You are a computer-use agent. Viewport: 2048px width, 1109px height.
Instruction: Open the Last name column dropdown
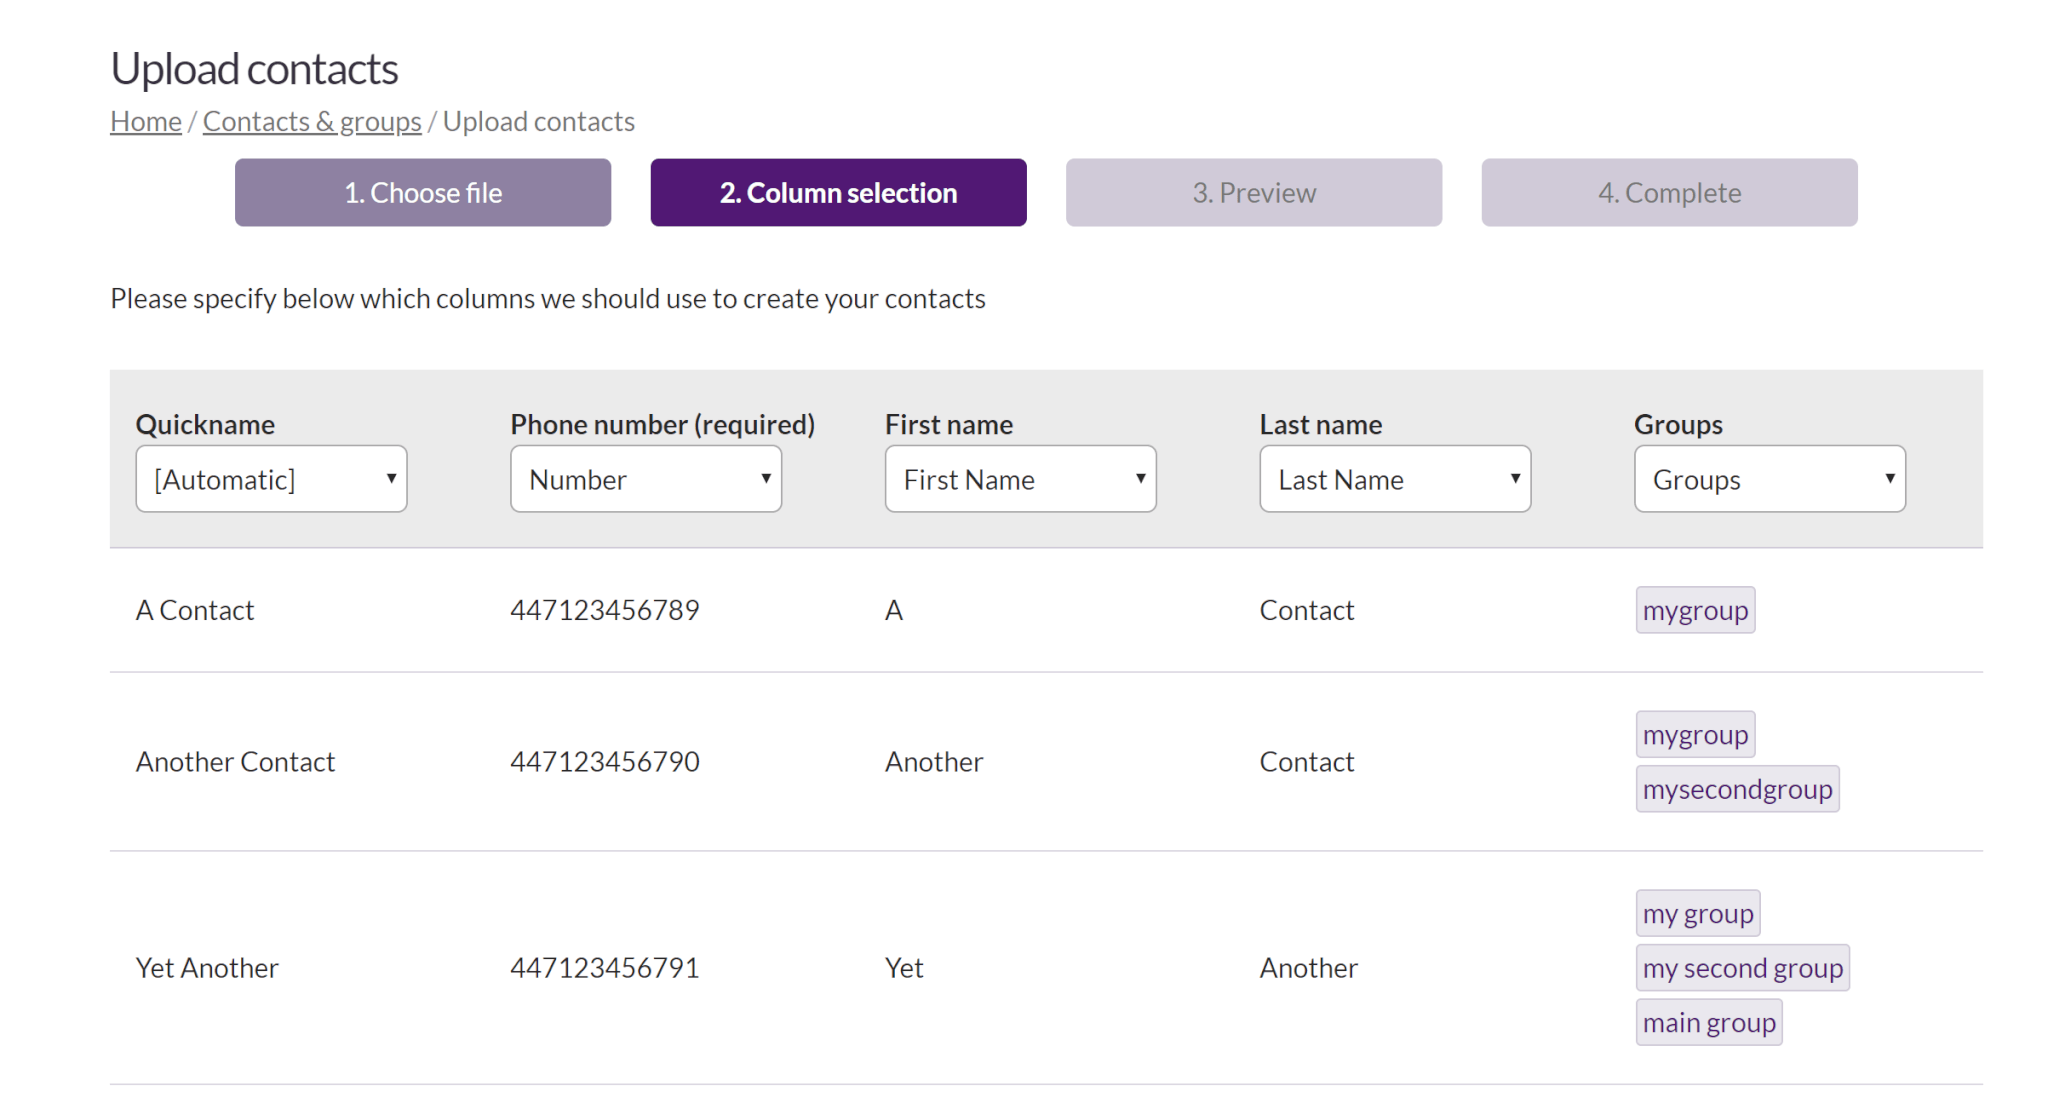tap(1394, 478)
